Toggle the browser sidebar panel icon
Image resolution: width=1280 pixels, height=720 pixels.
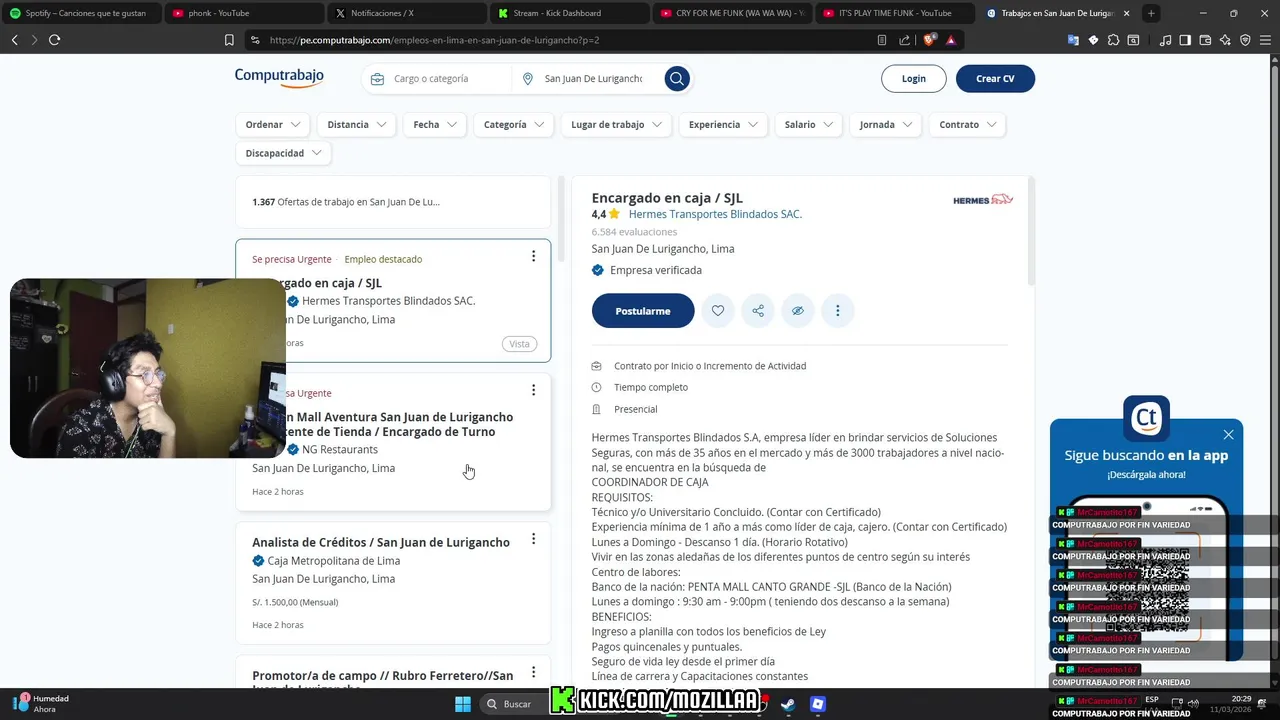click(1185, 40)
